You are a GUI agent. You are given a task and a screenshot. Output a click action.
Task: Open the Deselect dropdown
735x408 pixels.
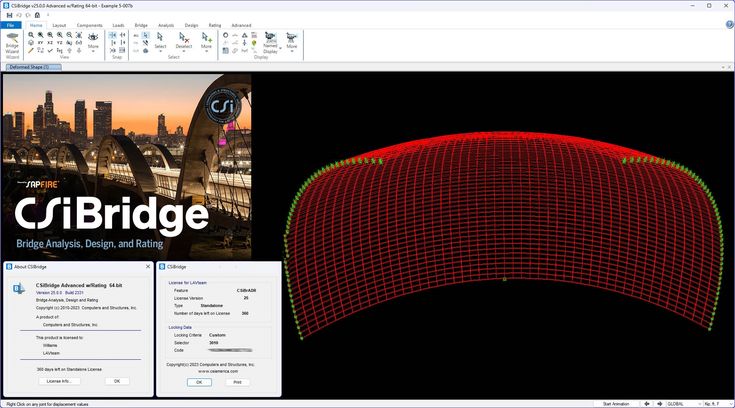pyautogui.click(x=184, y=41)
